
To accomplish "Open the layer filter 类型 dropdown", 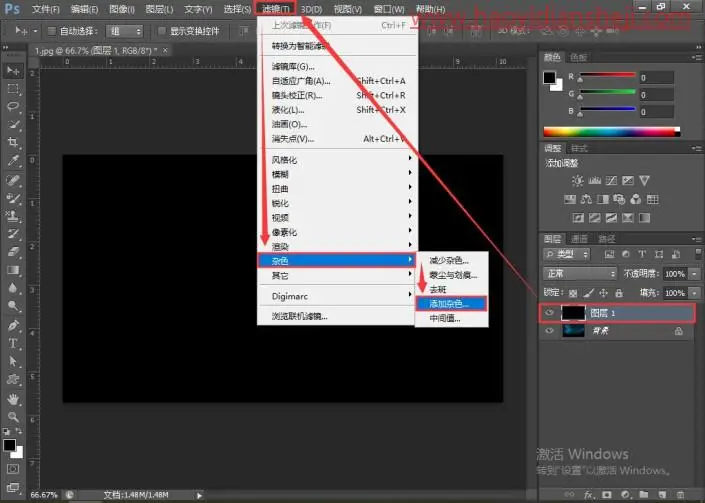I will coord(566,254).
